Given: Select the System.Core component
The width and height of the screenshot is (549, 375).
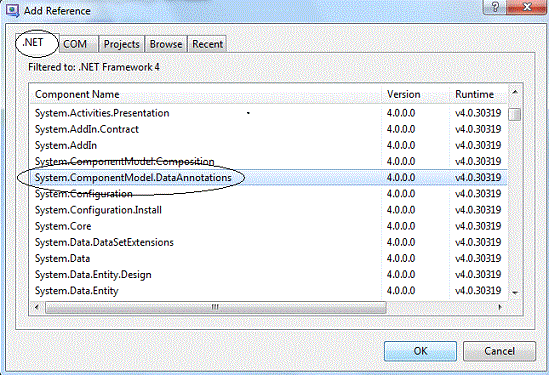Looking at the screenshot, I should (x=269, y=226).
